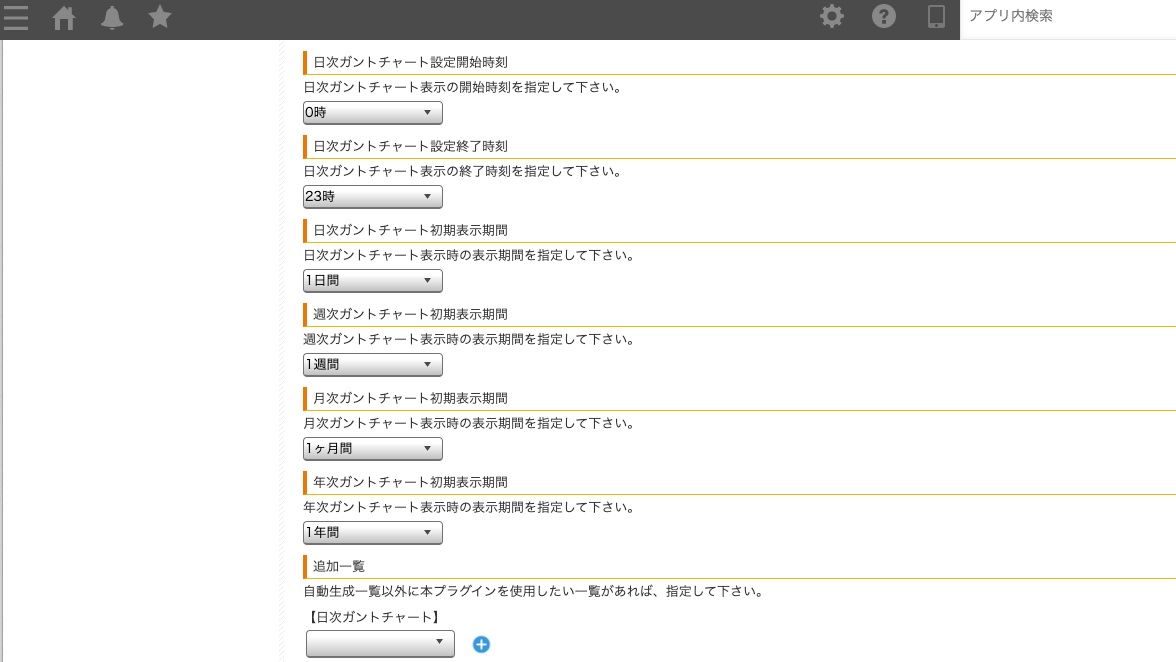The height and width of the screenshot is (662, 1176).
Task: Open the hamburger navigation menu
Action: [16, 17]
